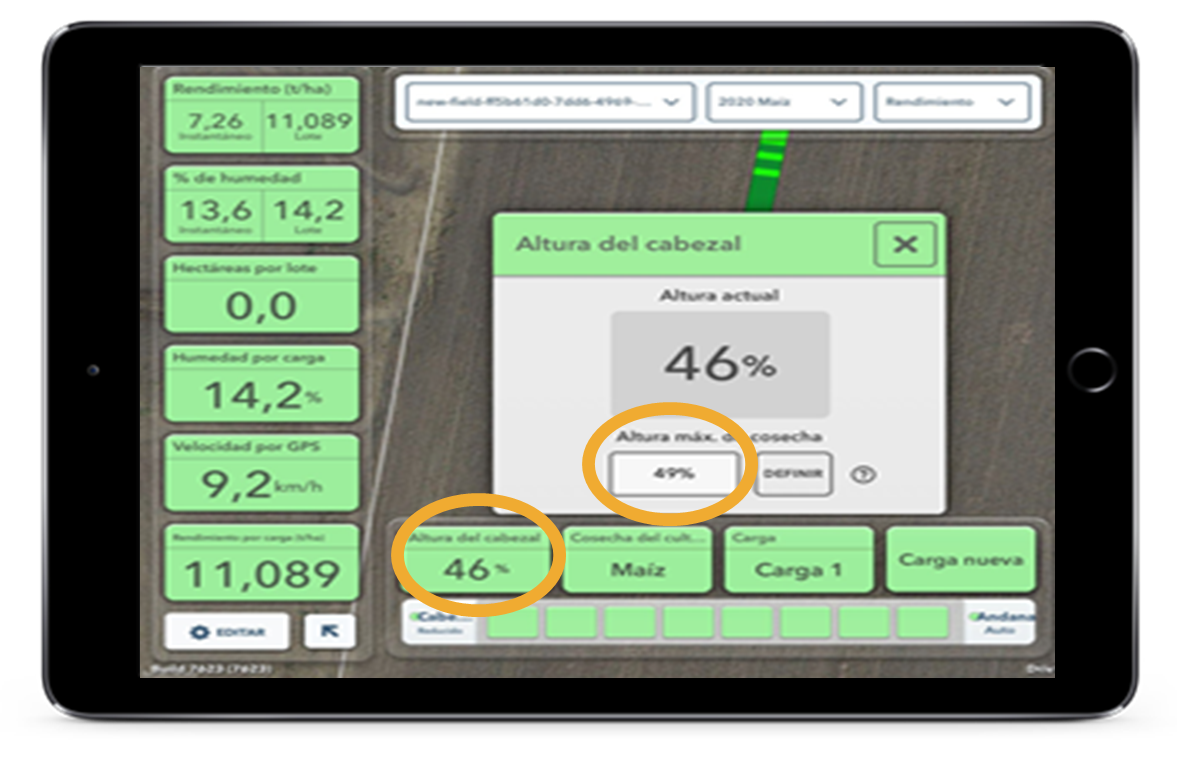1177x757 pixels.
Task: Select the Maíz crop panel
Action: click(x=638, y=561)
